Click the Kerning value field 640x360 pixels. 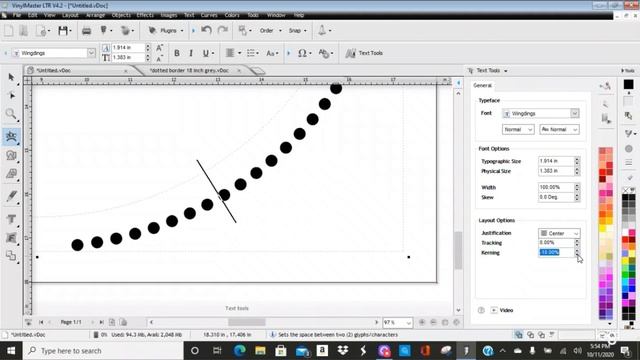(556, 253)
